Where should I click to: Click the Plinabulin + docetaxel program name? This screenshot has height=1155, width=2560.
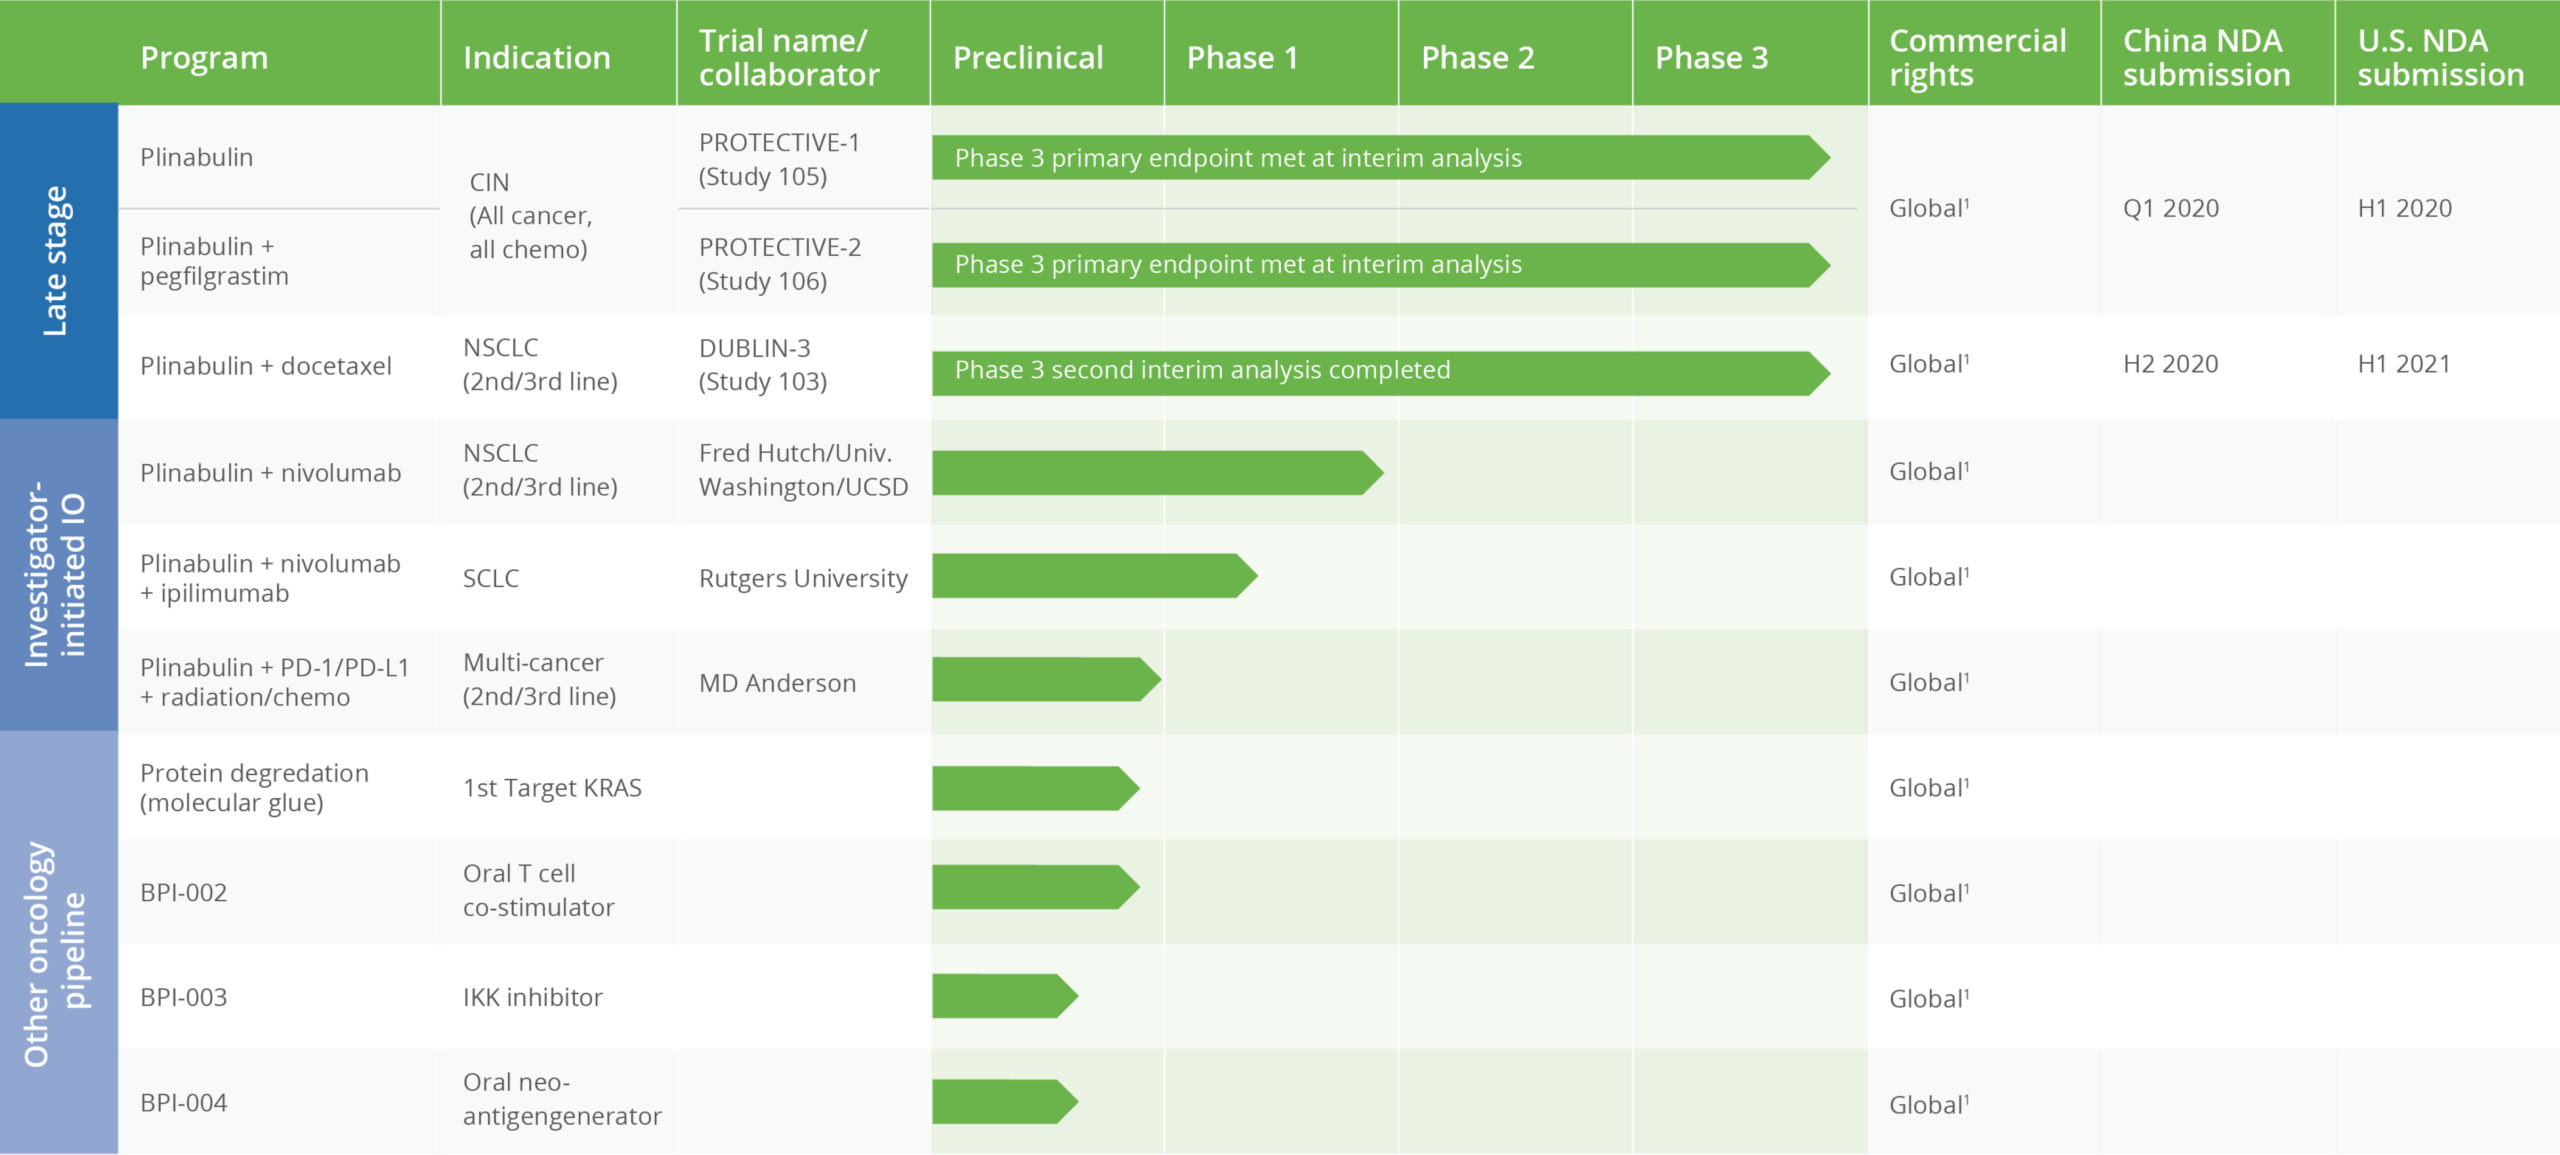[x=266, y=366]
